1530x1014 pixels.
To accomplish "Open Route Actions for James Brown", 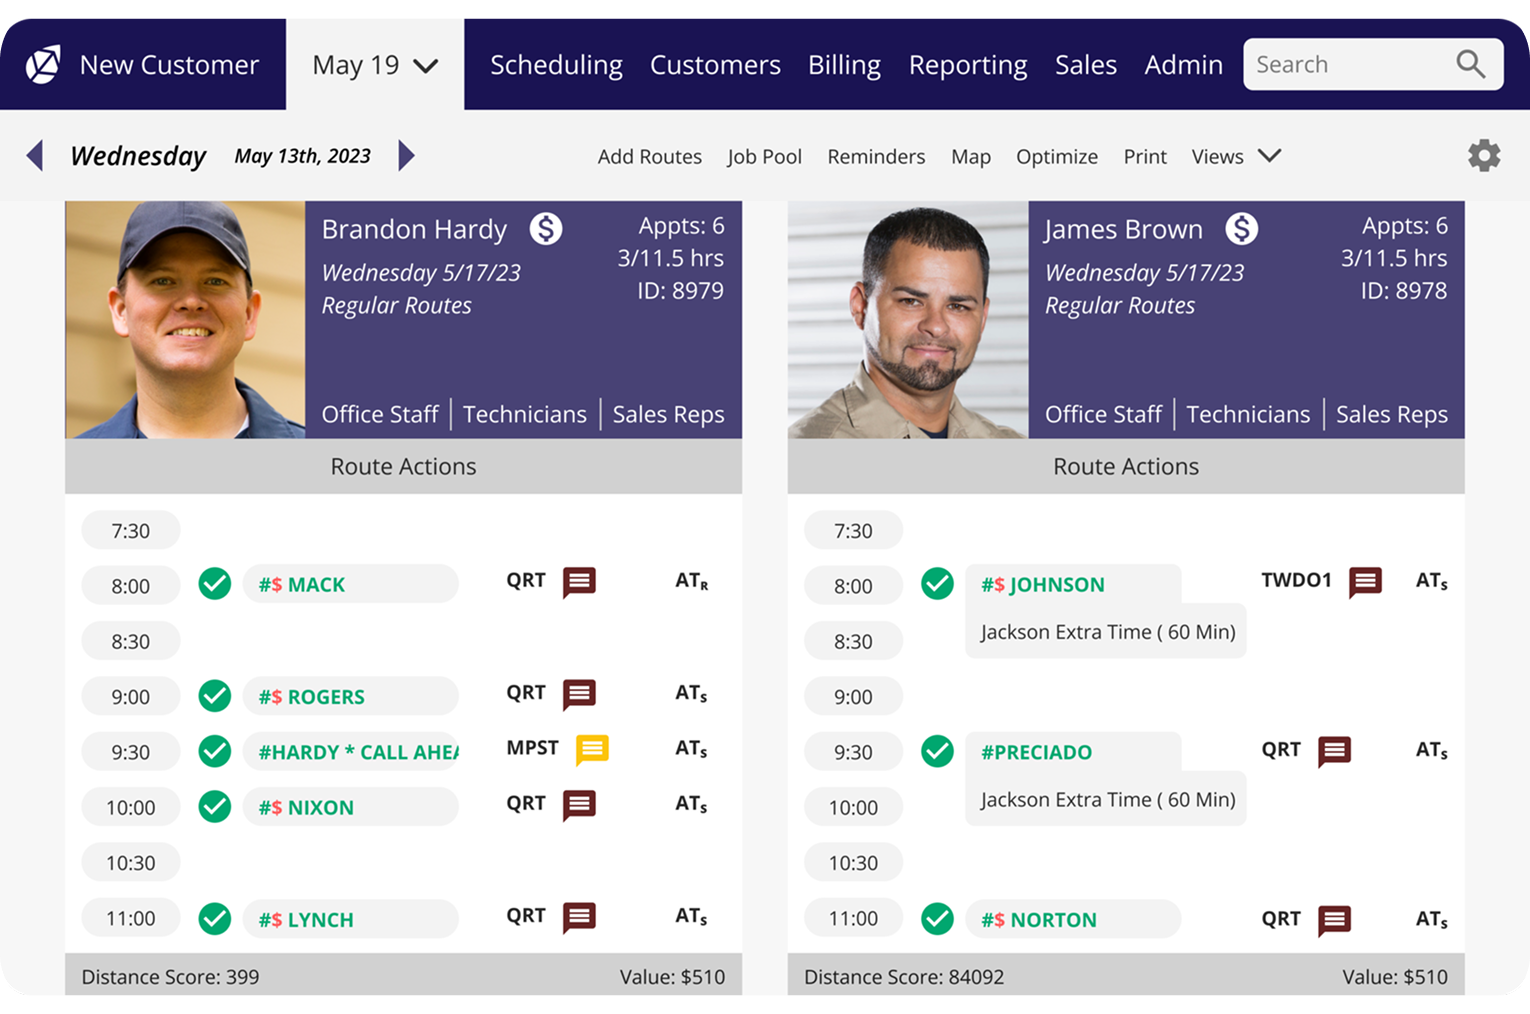I will 1126,466.
